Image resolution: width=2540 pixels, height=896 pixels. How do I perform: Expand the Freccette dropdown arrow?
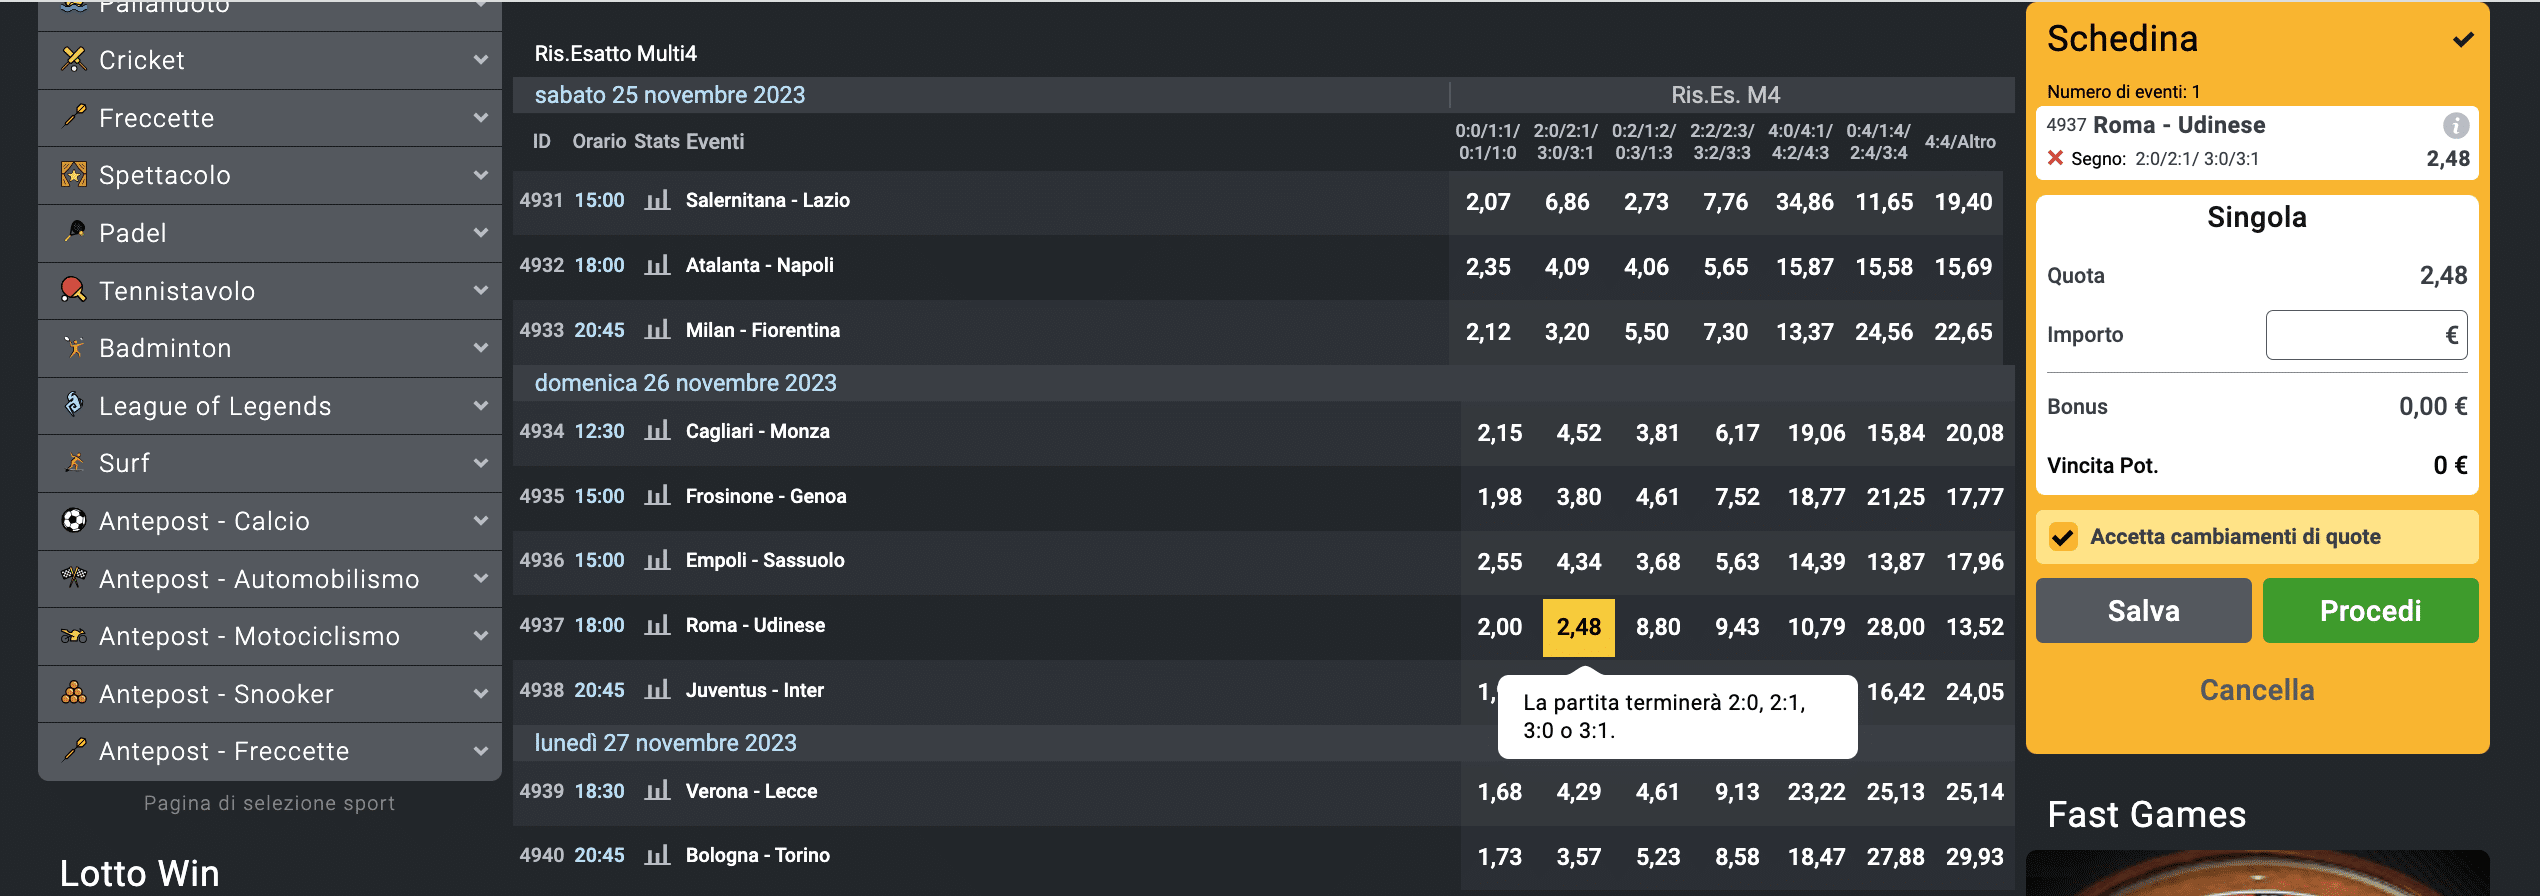[481, 118]
